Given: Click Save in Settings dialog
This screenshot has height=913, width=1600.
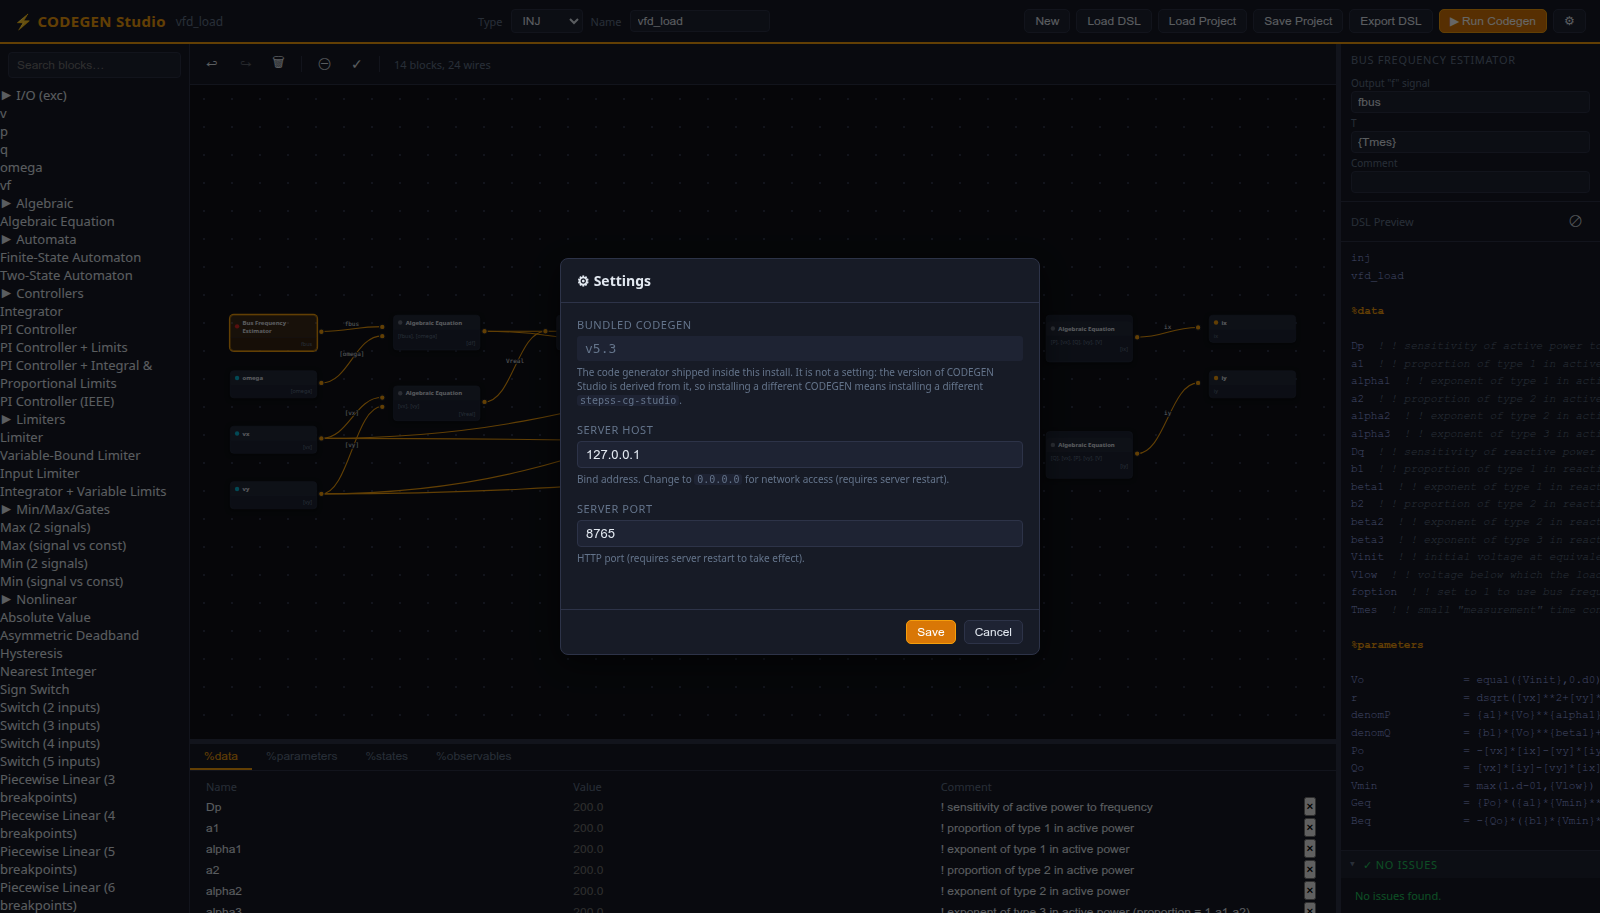Looking at the screenshot, I should click(x=931, y=632).
